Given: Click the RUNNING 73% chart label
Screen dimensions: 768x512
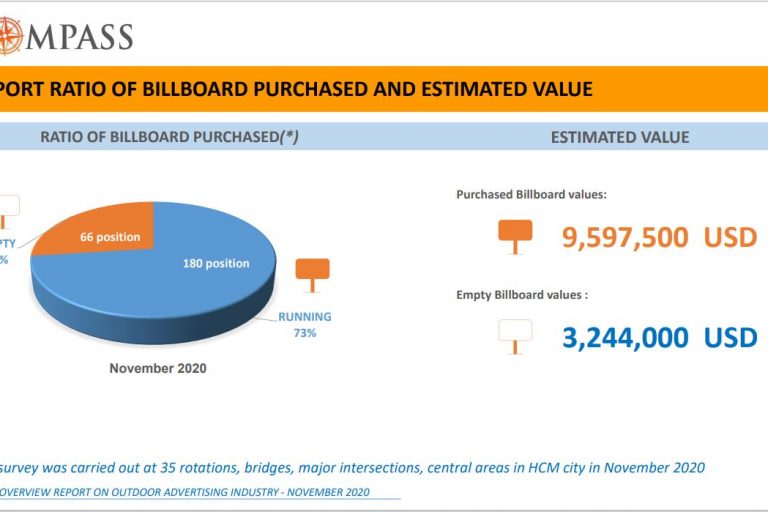Looking at the screenshot, I should 304,324.
